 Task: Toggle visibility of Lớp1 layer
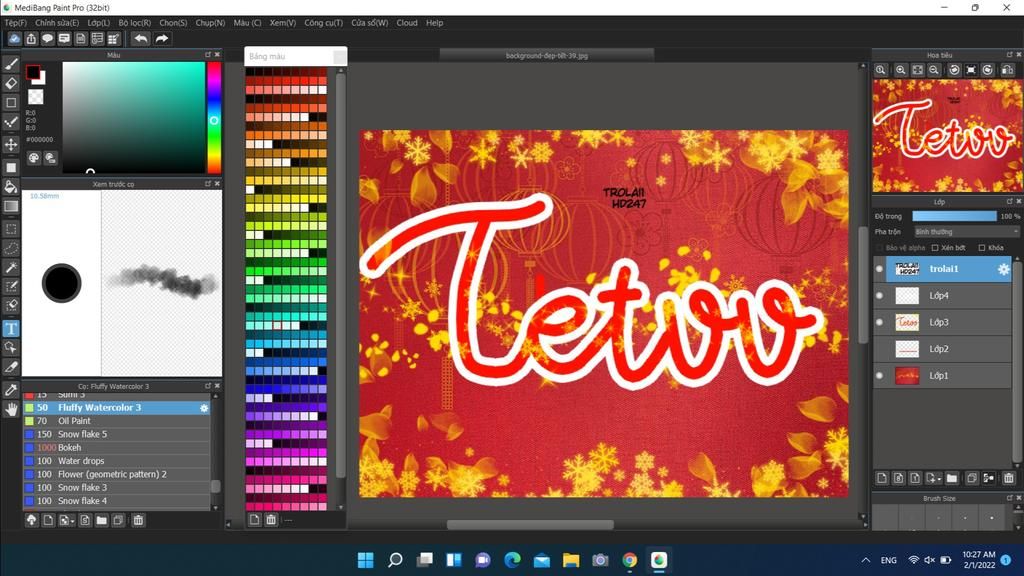879,376
